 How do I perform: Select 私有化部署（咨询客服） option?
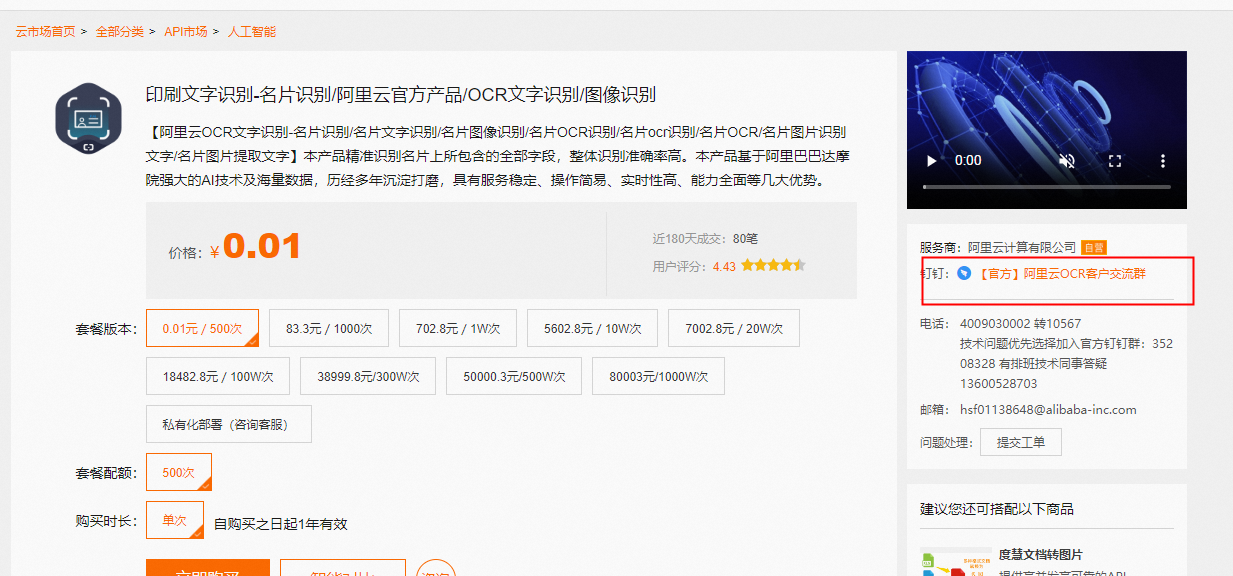[229, 424]
